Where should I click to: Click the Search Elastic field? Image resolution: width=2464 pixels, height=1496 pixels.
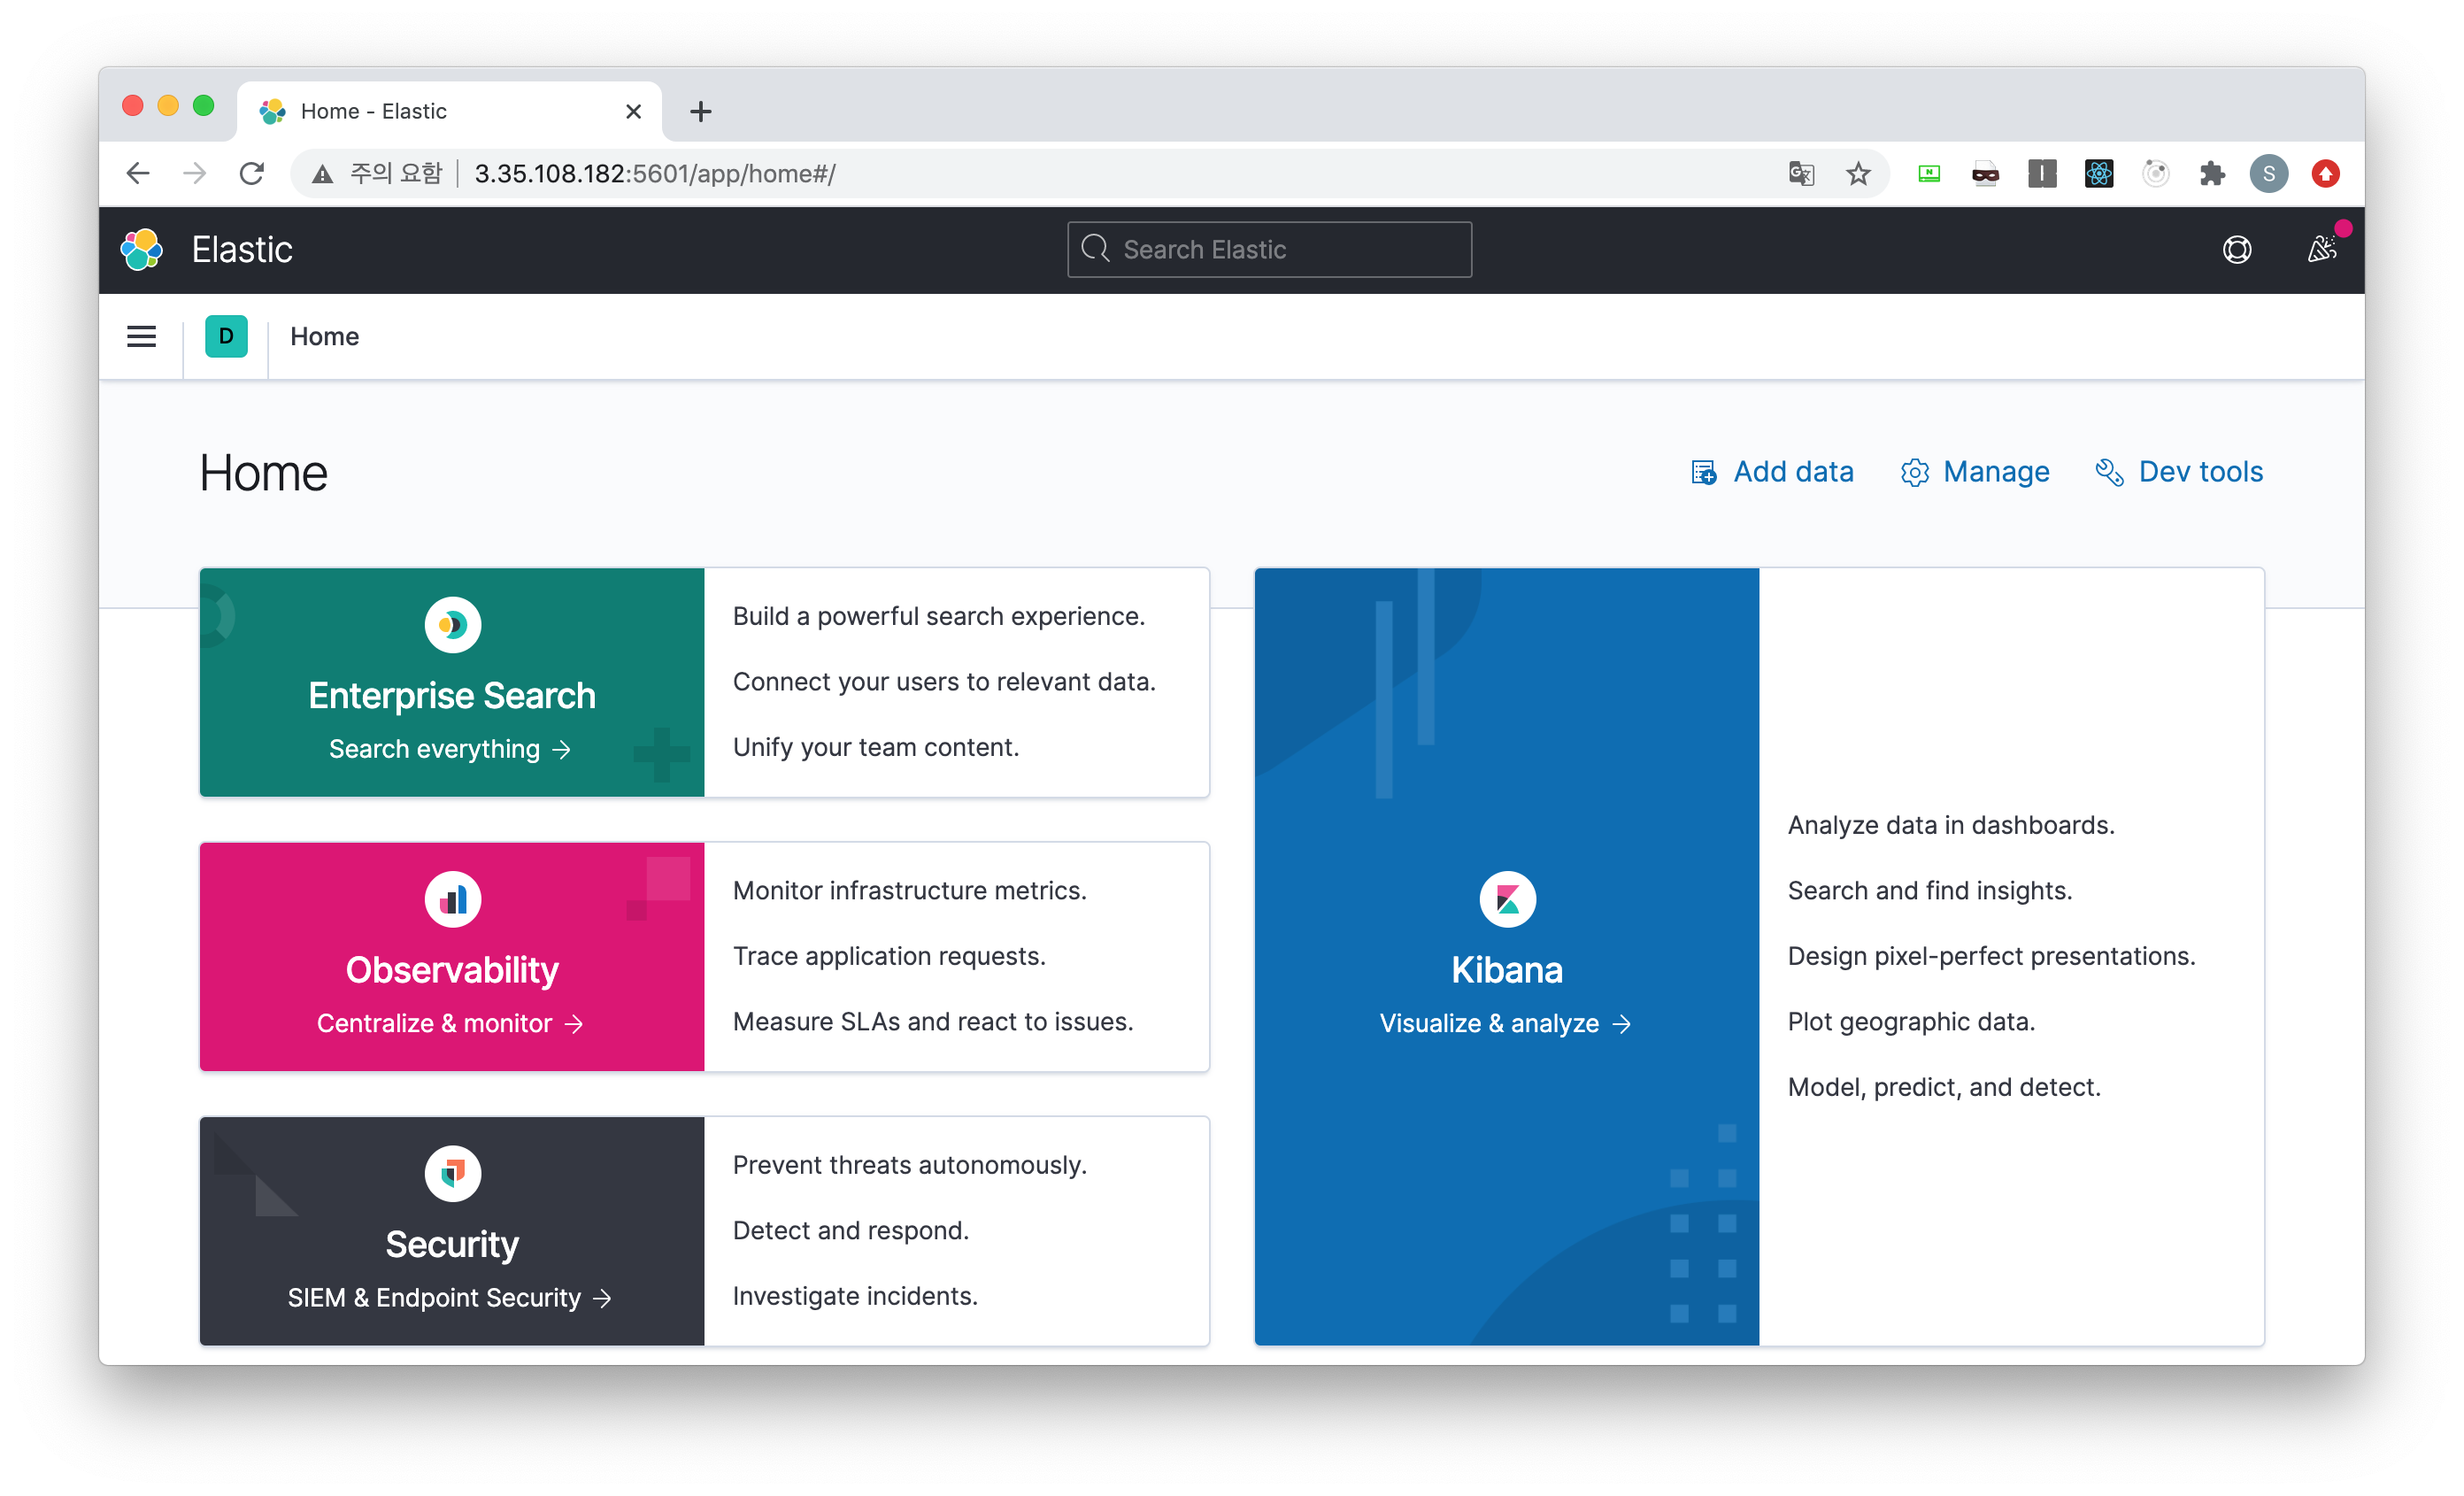[1269, 250]
